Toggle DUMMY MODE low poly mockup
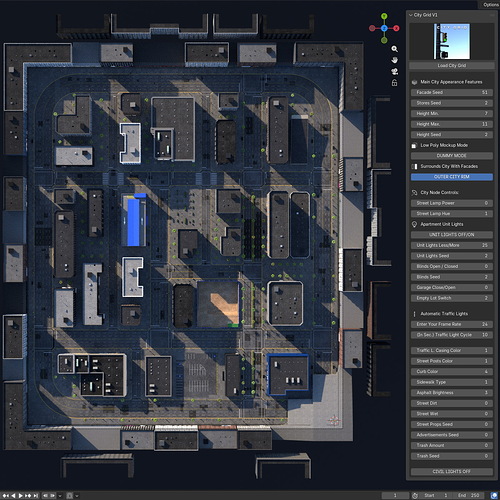500x500 pixels. (x=452, y=156)
